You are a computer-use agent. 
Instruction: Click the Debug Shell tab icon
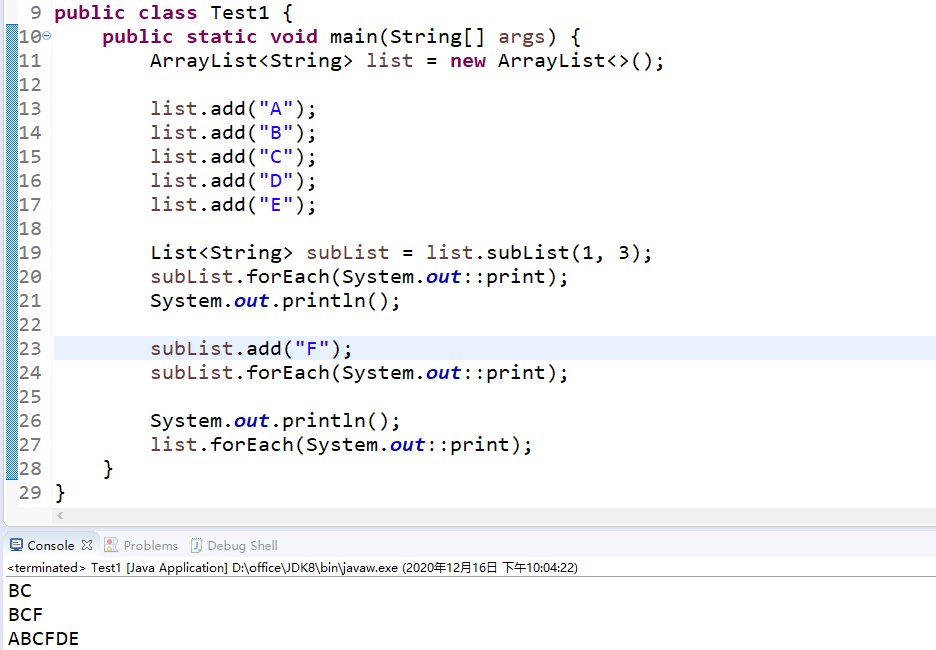[196, 546]
